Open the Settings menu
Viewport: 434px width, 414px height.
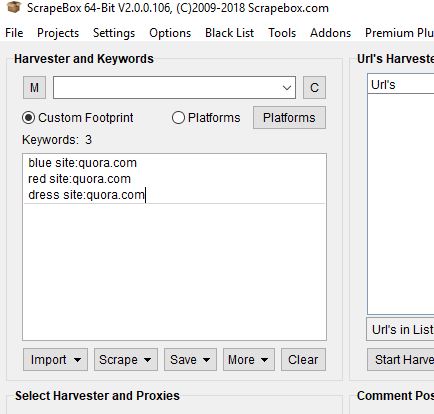tap(114, 33)
